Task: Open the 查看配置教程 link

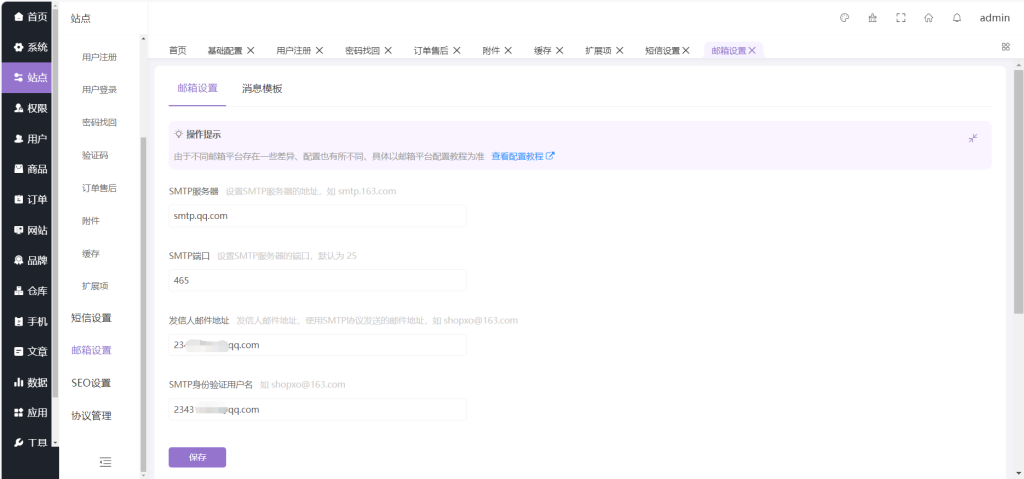Action: pos(523,156)
